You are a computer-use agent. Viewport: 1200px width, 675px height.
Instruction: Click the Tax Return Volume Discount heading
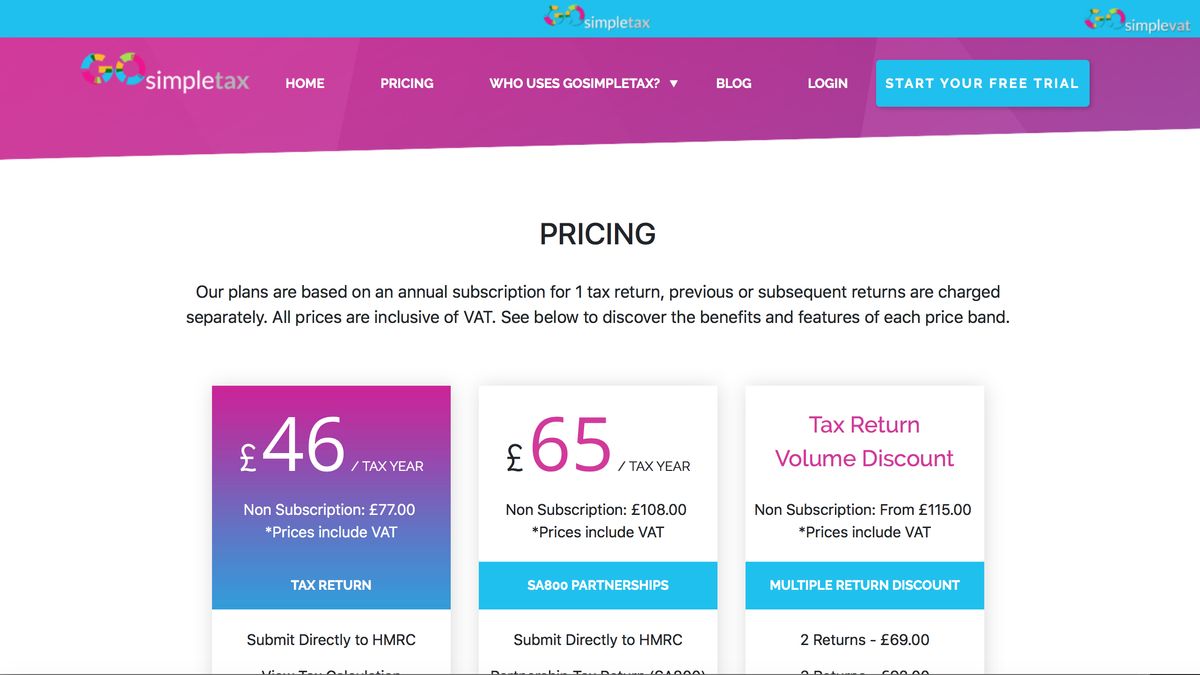pyautogui.click(x=864, y=441)
